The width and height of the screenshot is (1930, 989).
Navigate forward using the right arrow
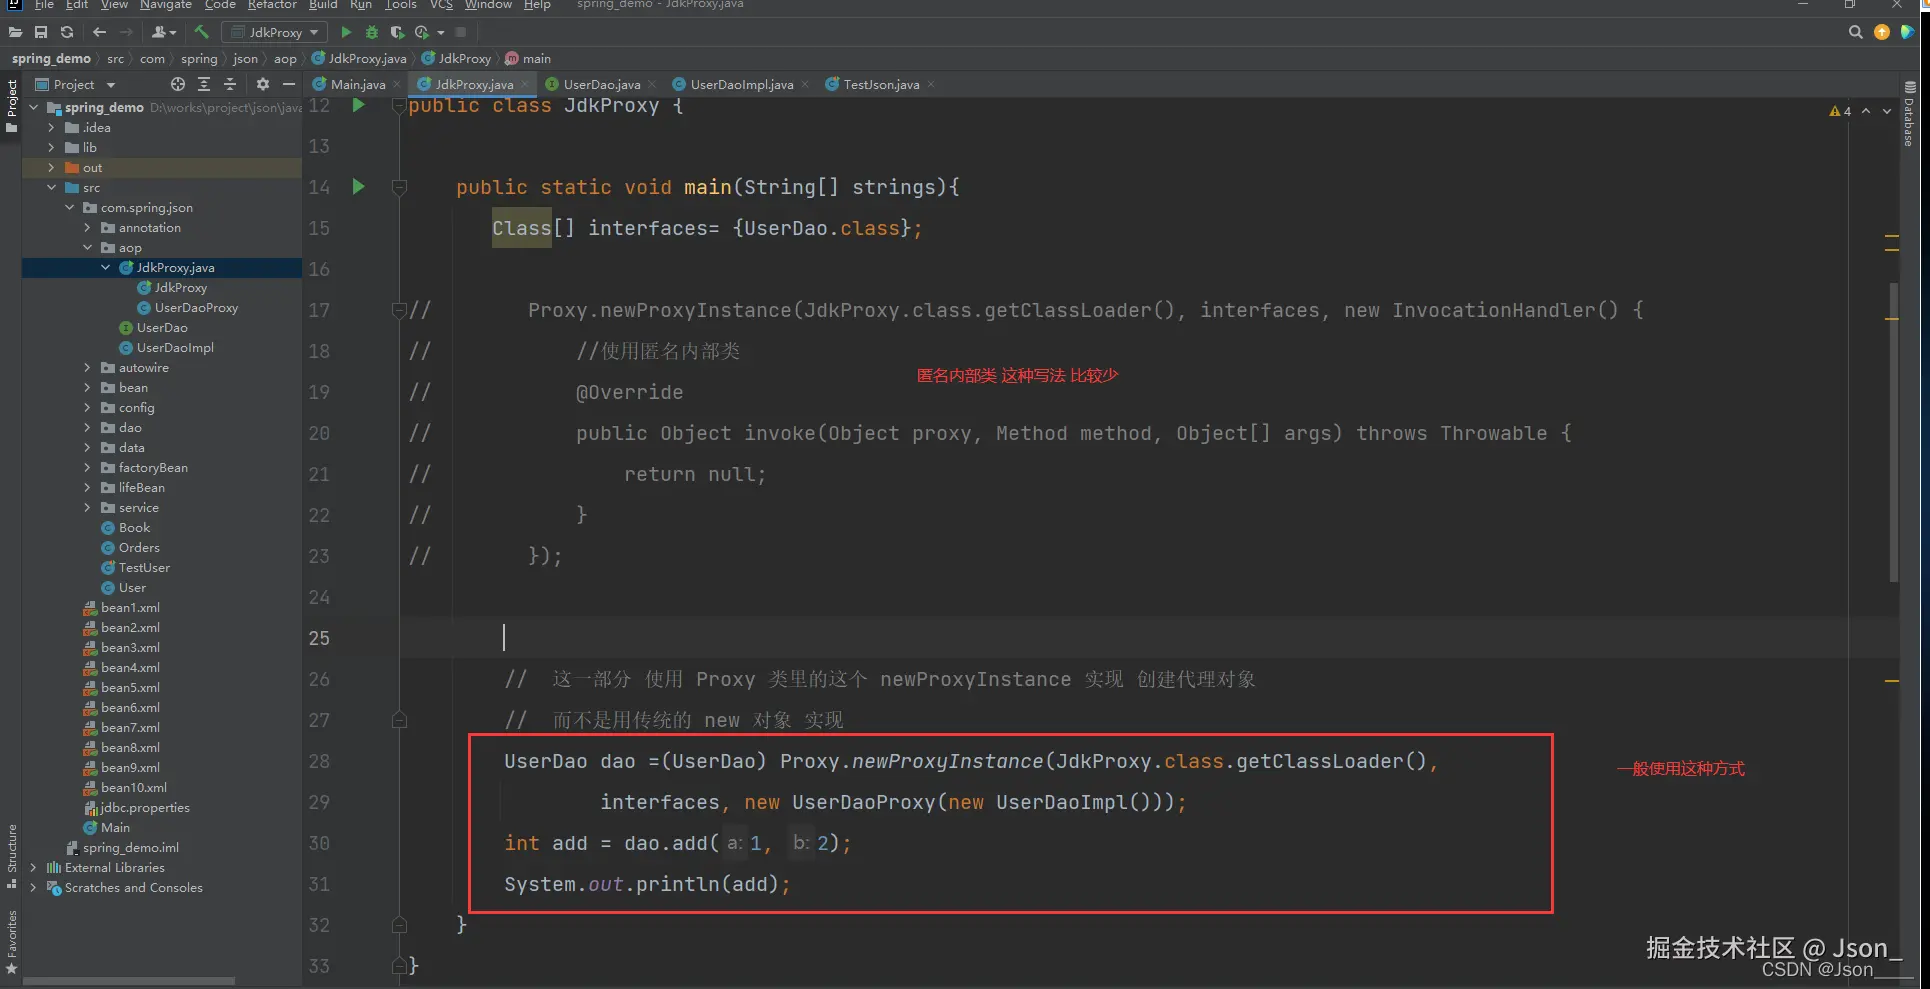coord(126,32)
